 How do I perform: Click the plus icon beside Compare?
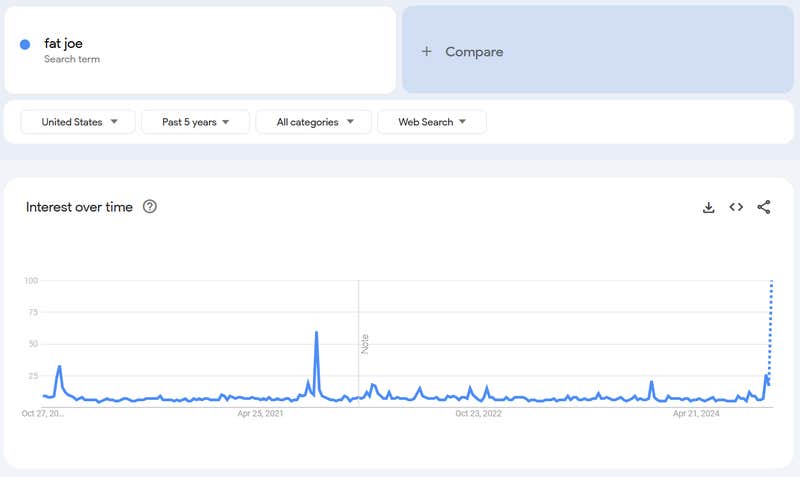pyautogui.click(x=427, y=51)
